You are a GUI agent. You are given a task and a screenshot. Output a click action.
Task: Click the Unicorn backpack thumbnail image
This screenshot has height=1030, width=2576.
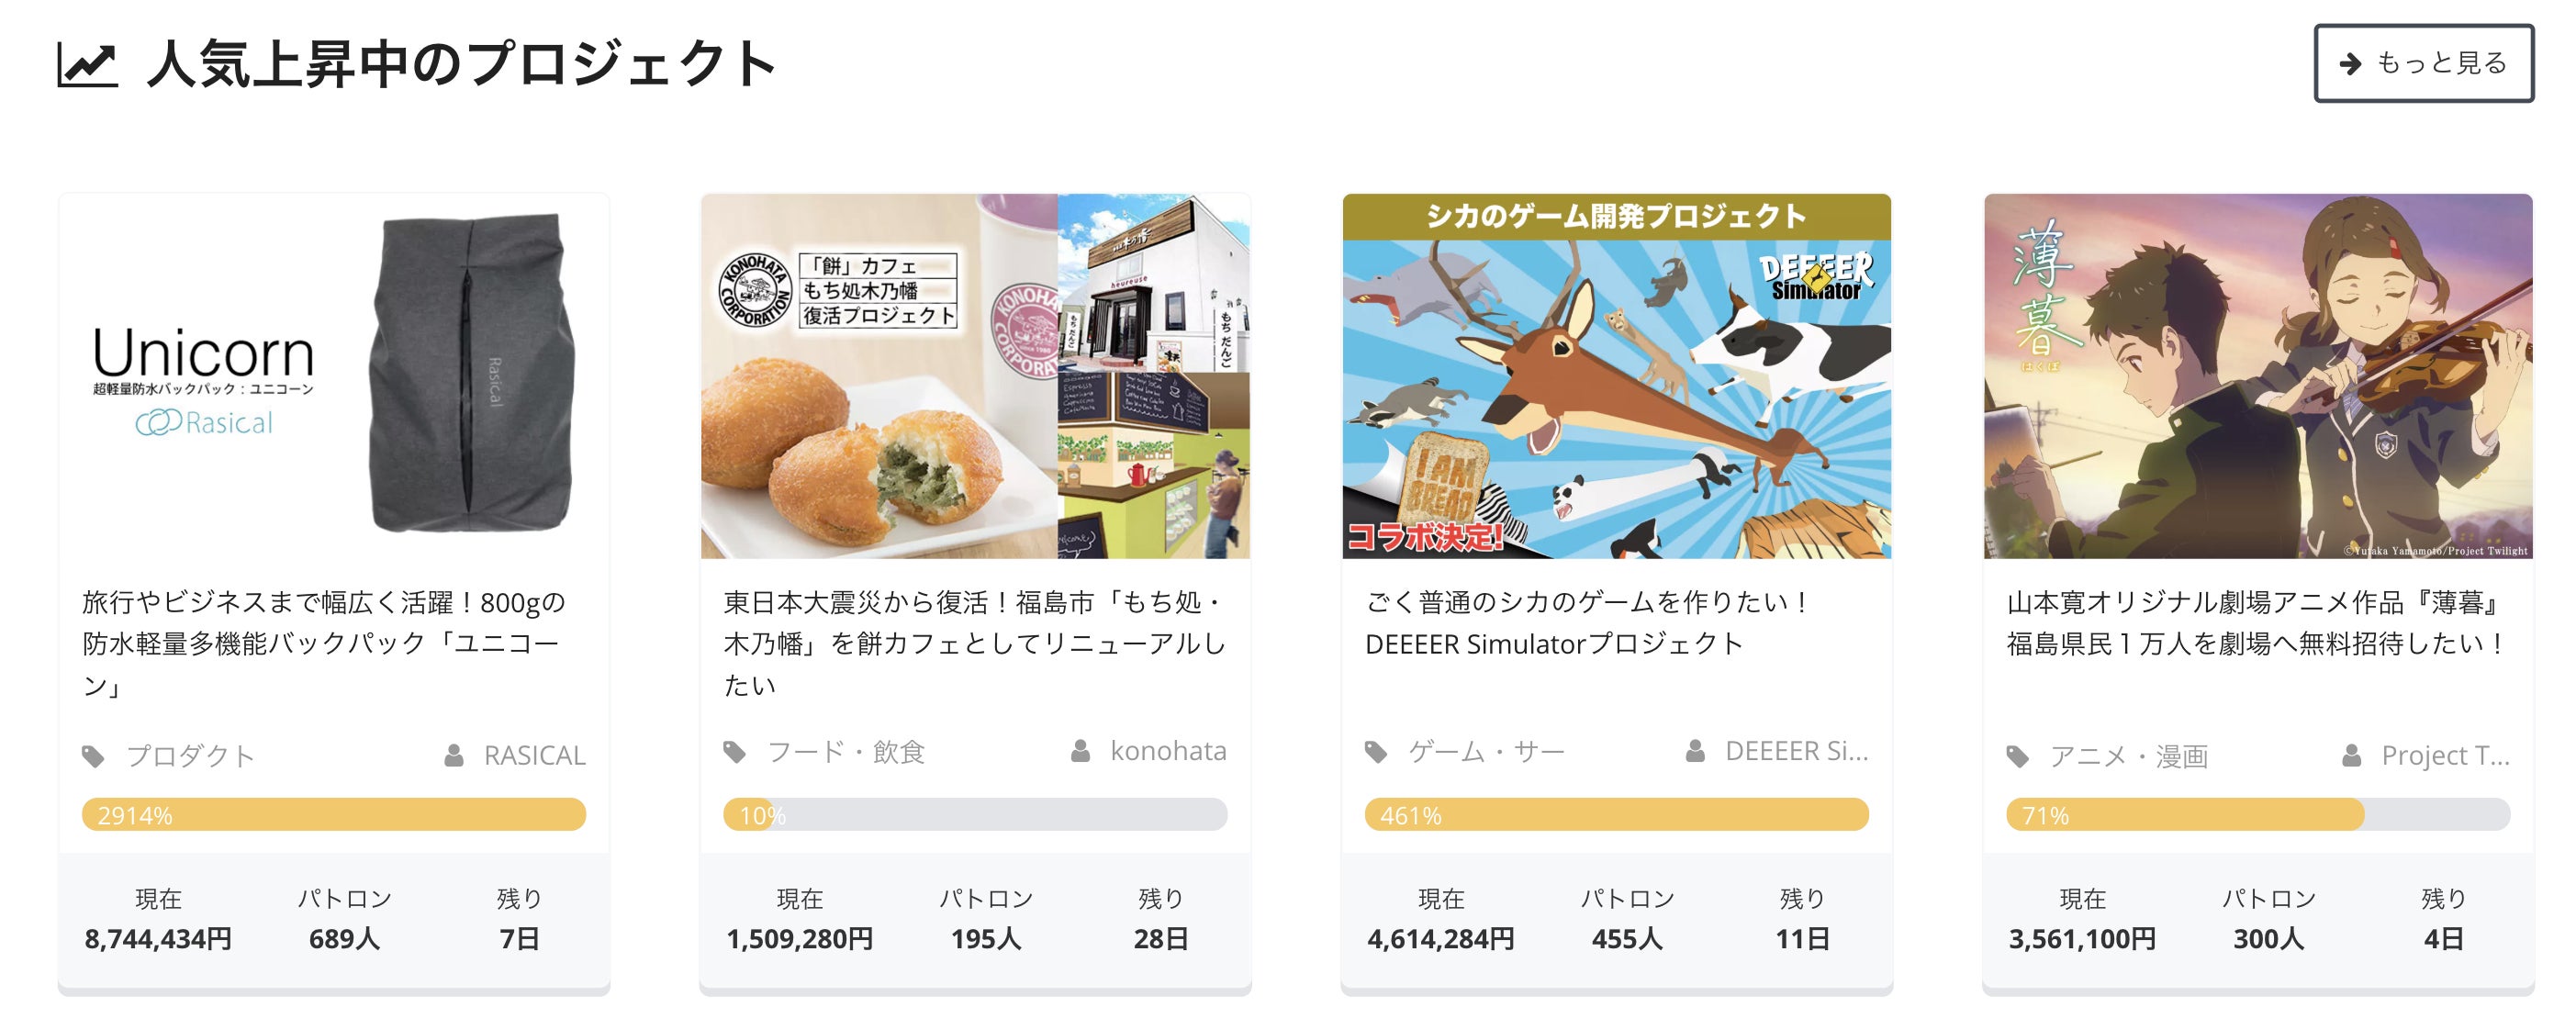334,376
